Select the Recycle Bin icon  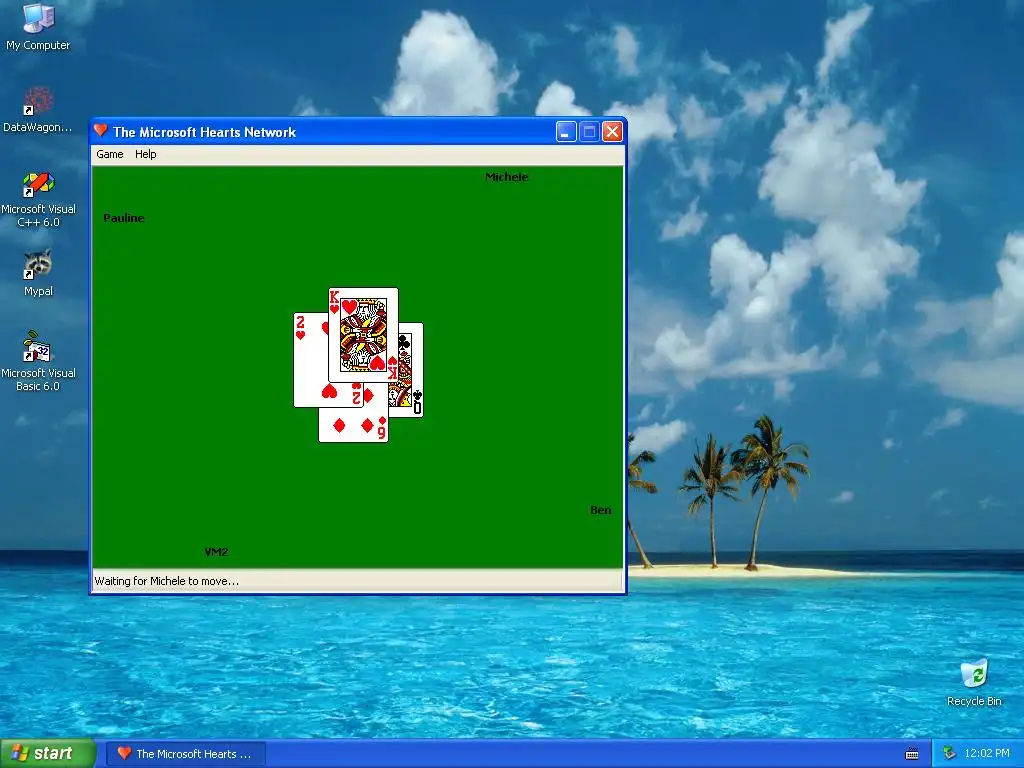(x=974, y=683)
